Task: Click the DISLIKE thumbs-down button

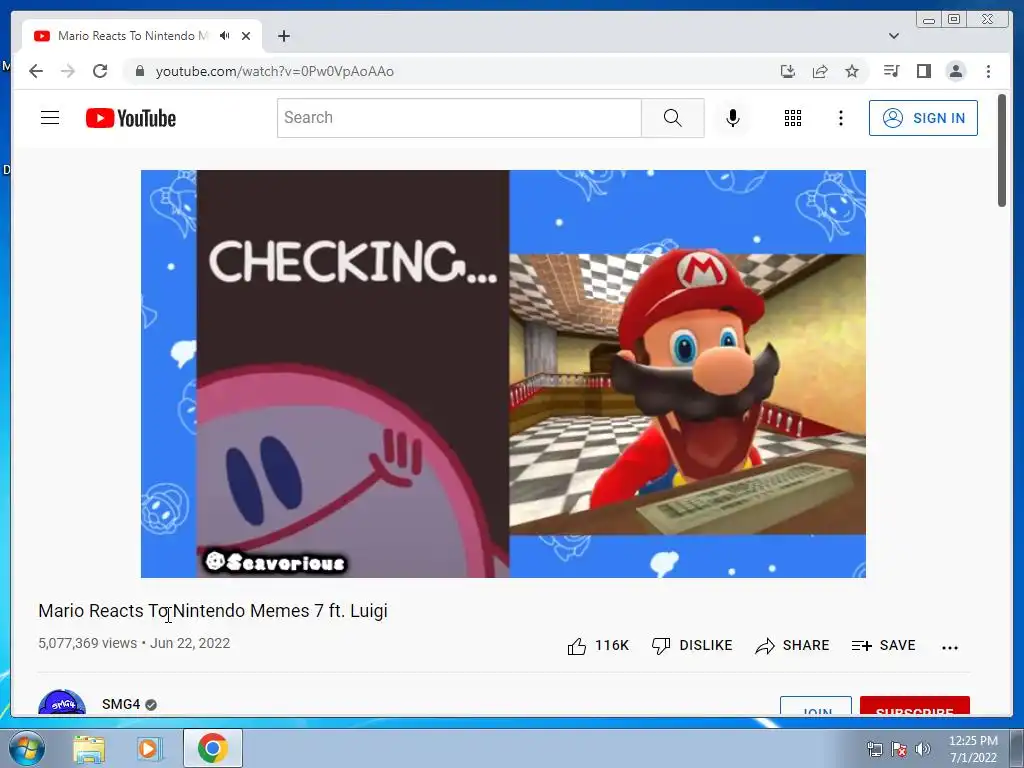Action: pyautogui.click(x=692, y=646)
